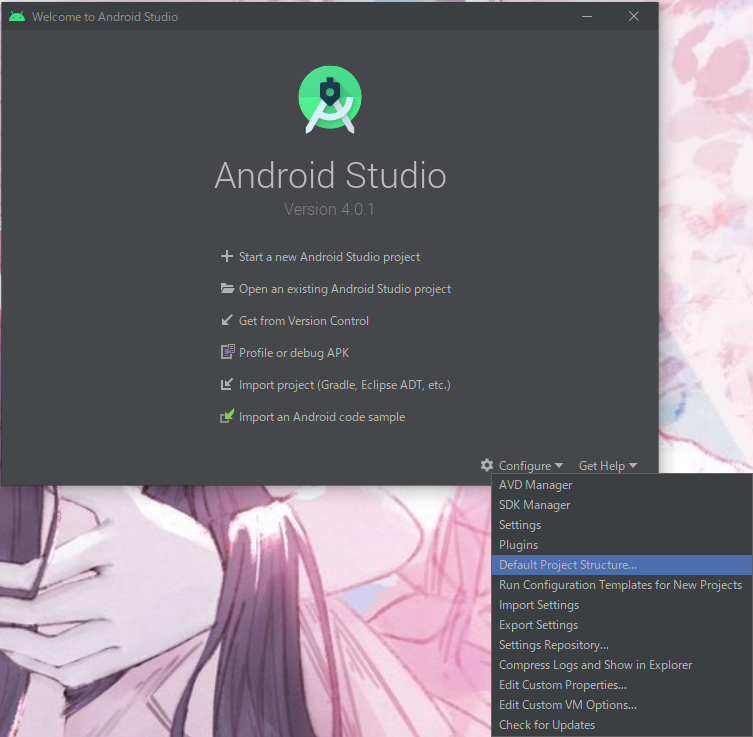Open SDK Manager from the menu

coord(622,505)
